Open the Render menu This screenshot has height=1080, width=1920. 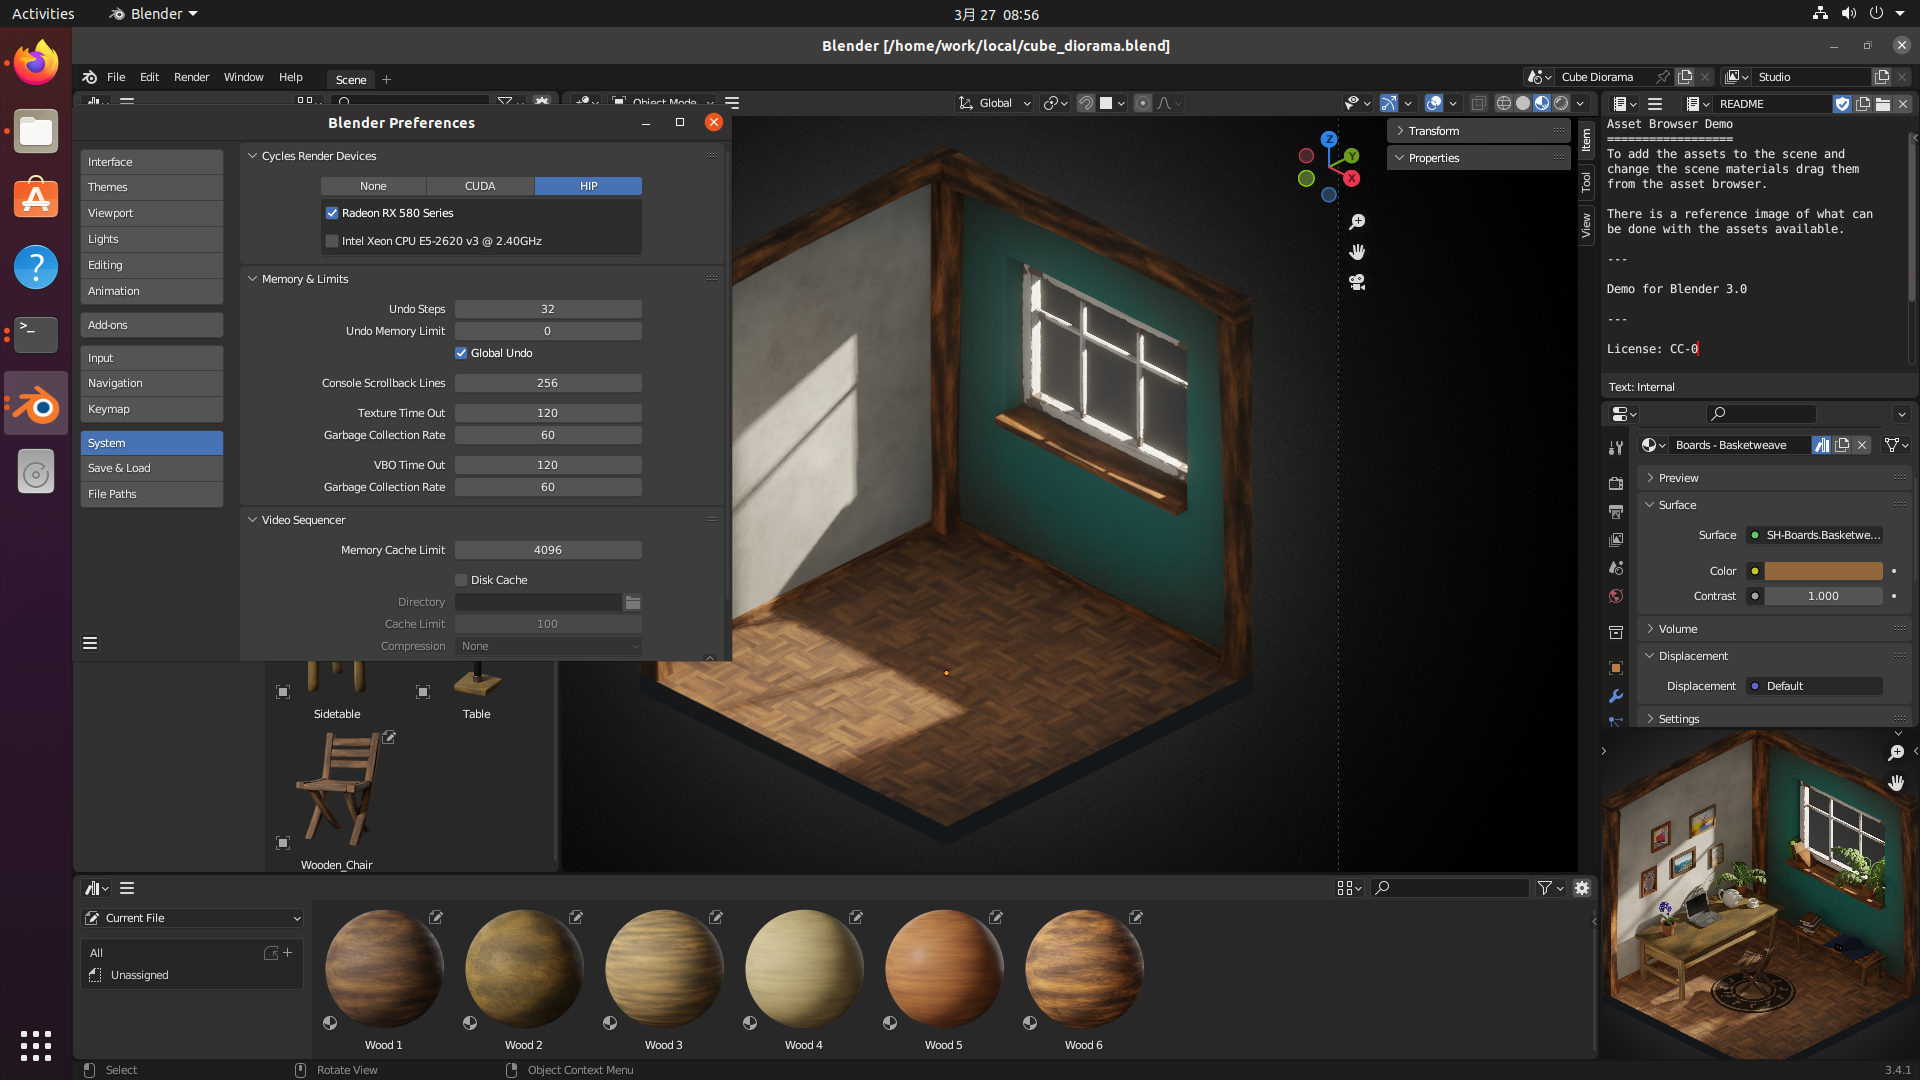tap(191, 77)
